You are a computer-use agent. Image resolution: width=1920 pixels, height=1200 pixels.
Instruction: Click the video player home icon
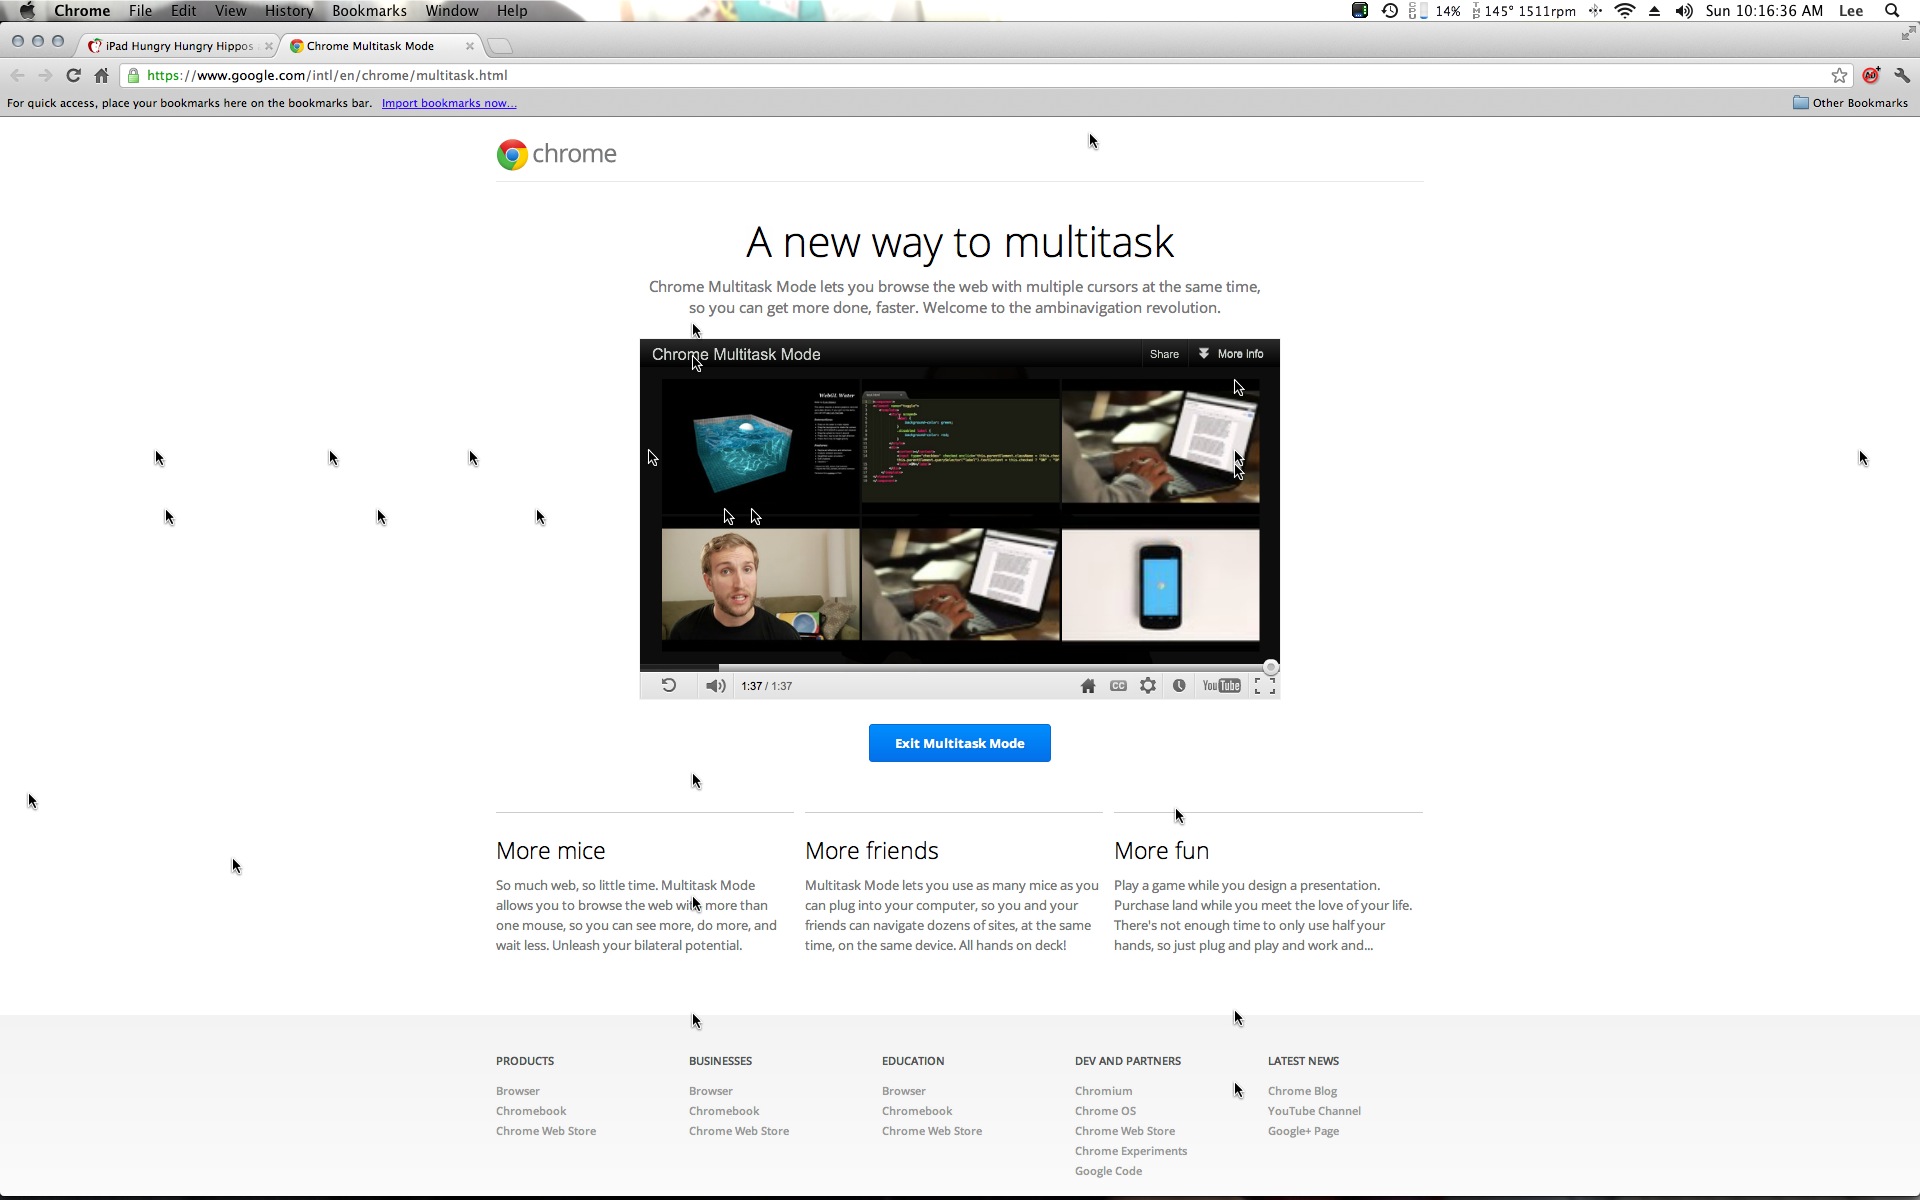1088,686
